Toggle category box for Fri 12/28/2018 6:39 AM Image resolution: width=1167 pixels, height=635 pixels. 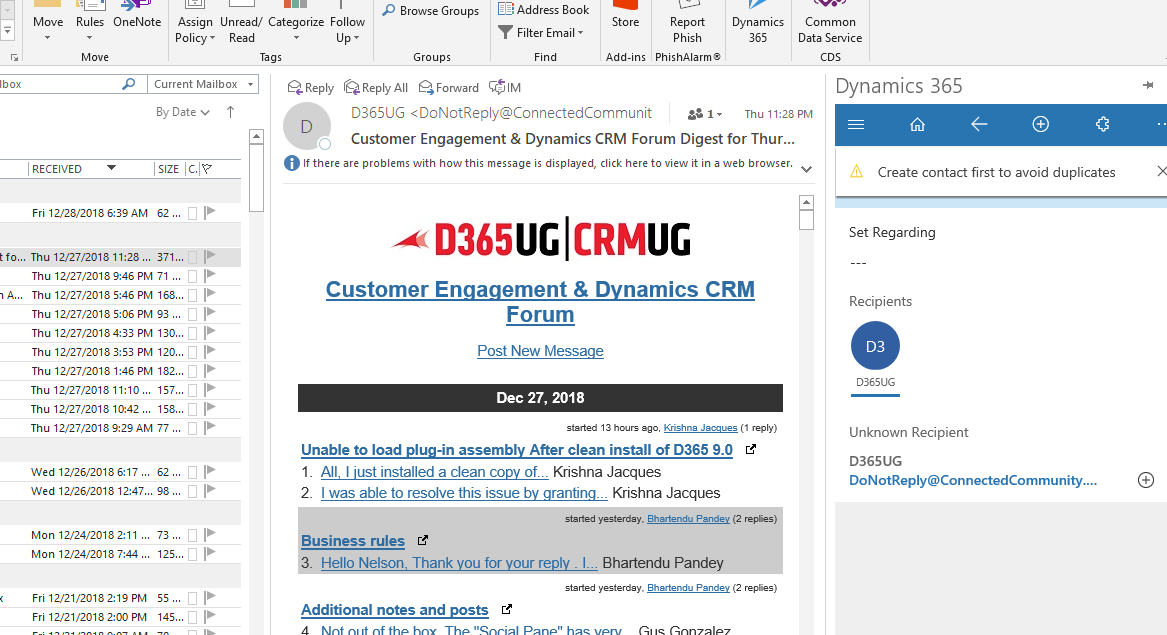[x=193, y=213]
